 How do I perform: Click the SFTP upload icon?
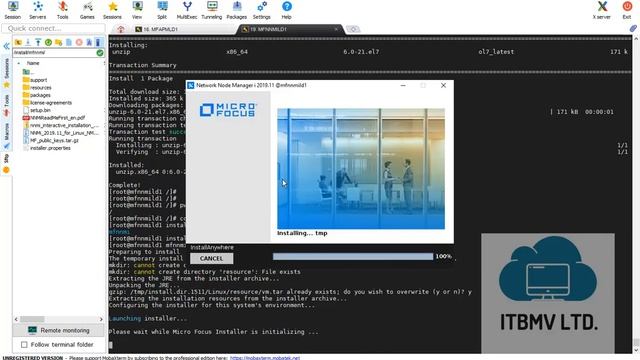pyautogui.click(x=38, y=42)
